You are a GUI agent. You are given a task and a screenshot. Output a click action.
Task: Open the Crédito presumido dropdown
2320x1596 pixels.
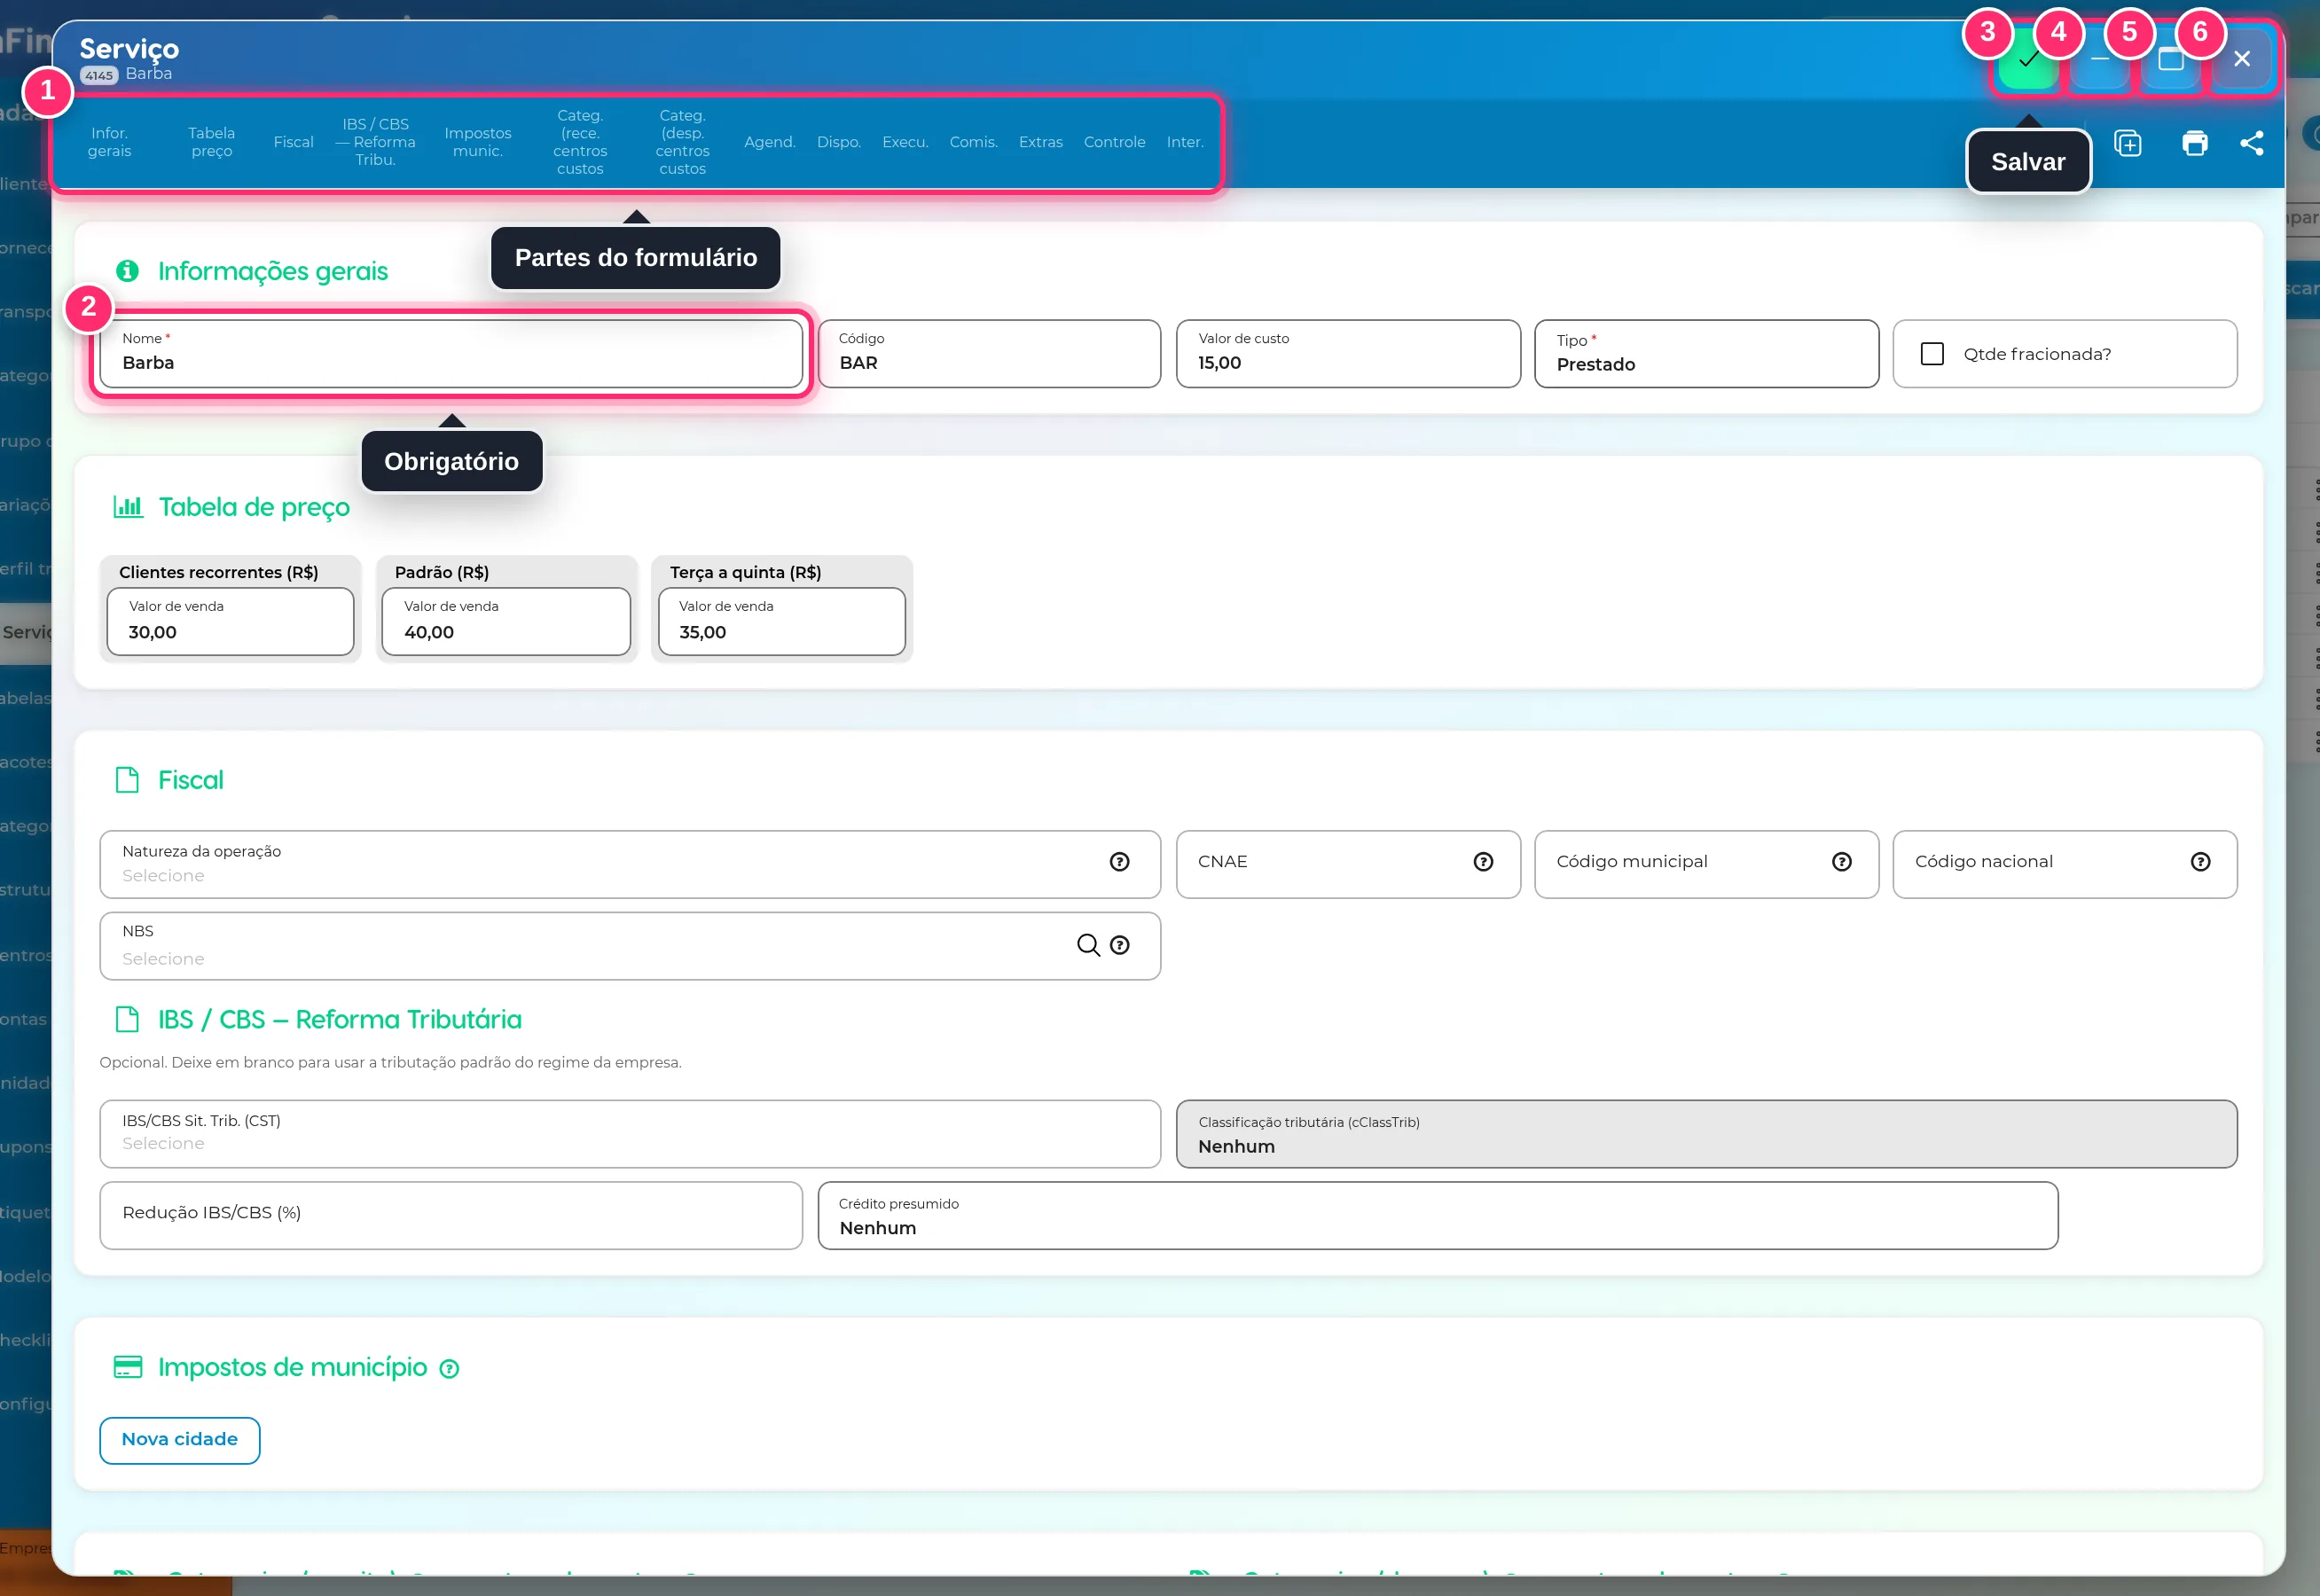coord(1437,1216)
